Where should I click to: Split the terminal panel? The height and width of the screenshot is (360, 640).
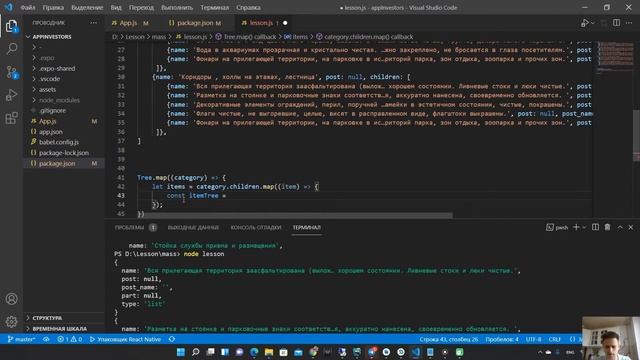coord(596,227)
